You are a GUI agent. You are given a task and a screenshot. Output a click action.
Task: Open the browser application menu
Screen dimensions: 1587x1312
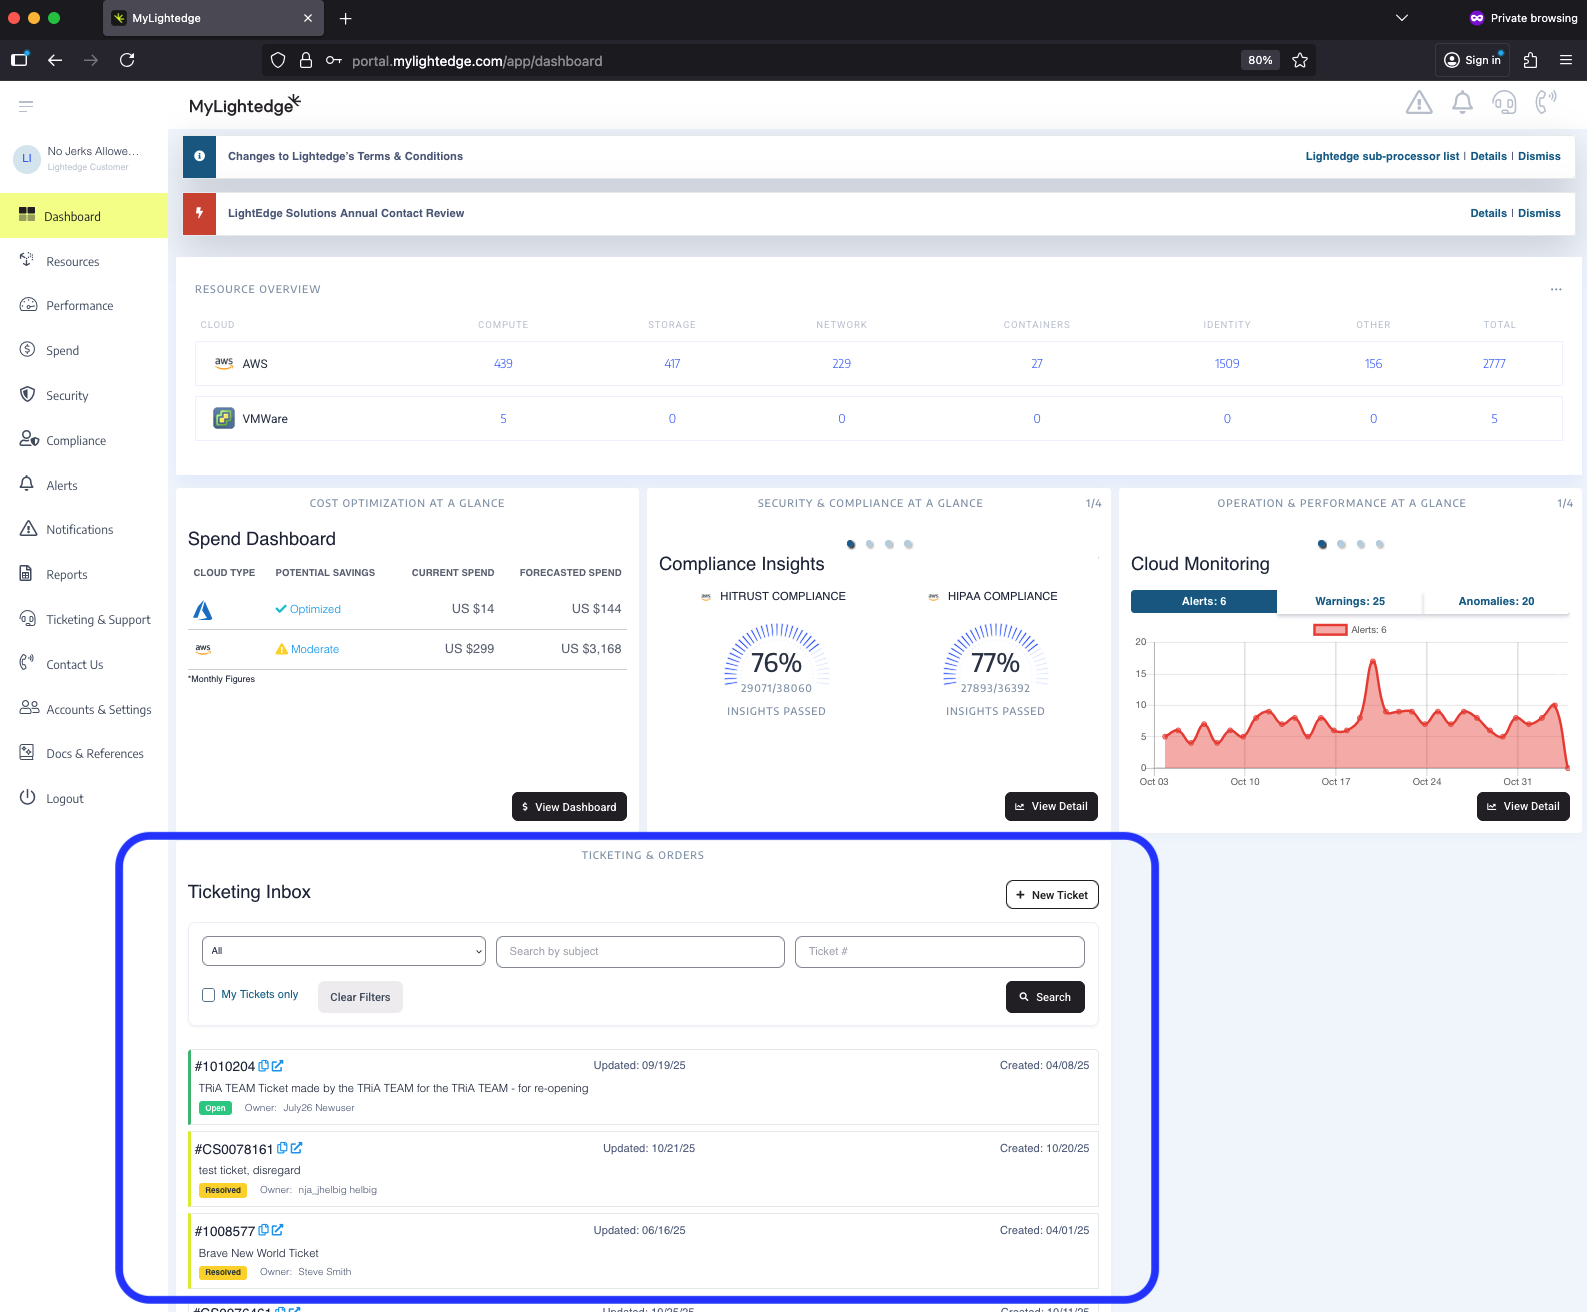tap(1566, 60)
